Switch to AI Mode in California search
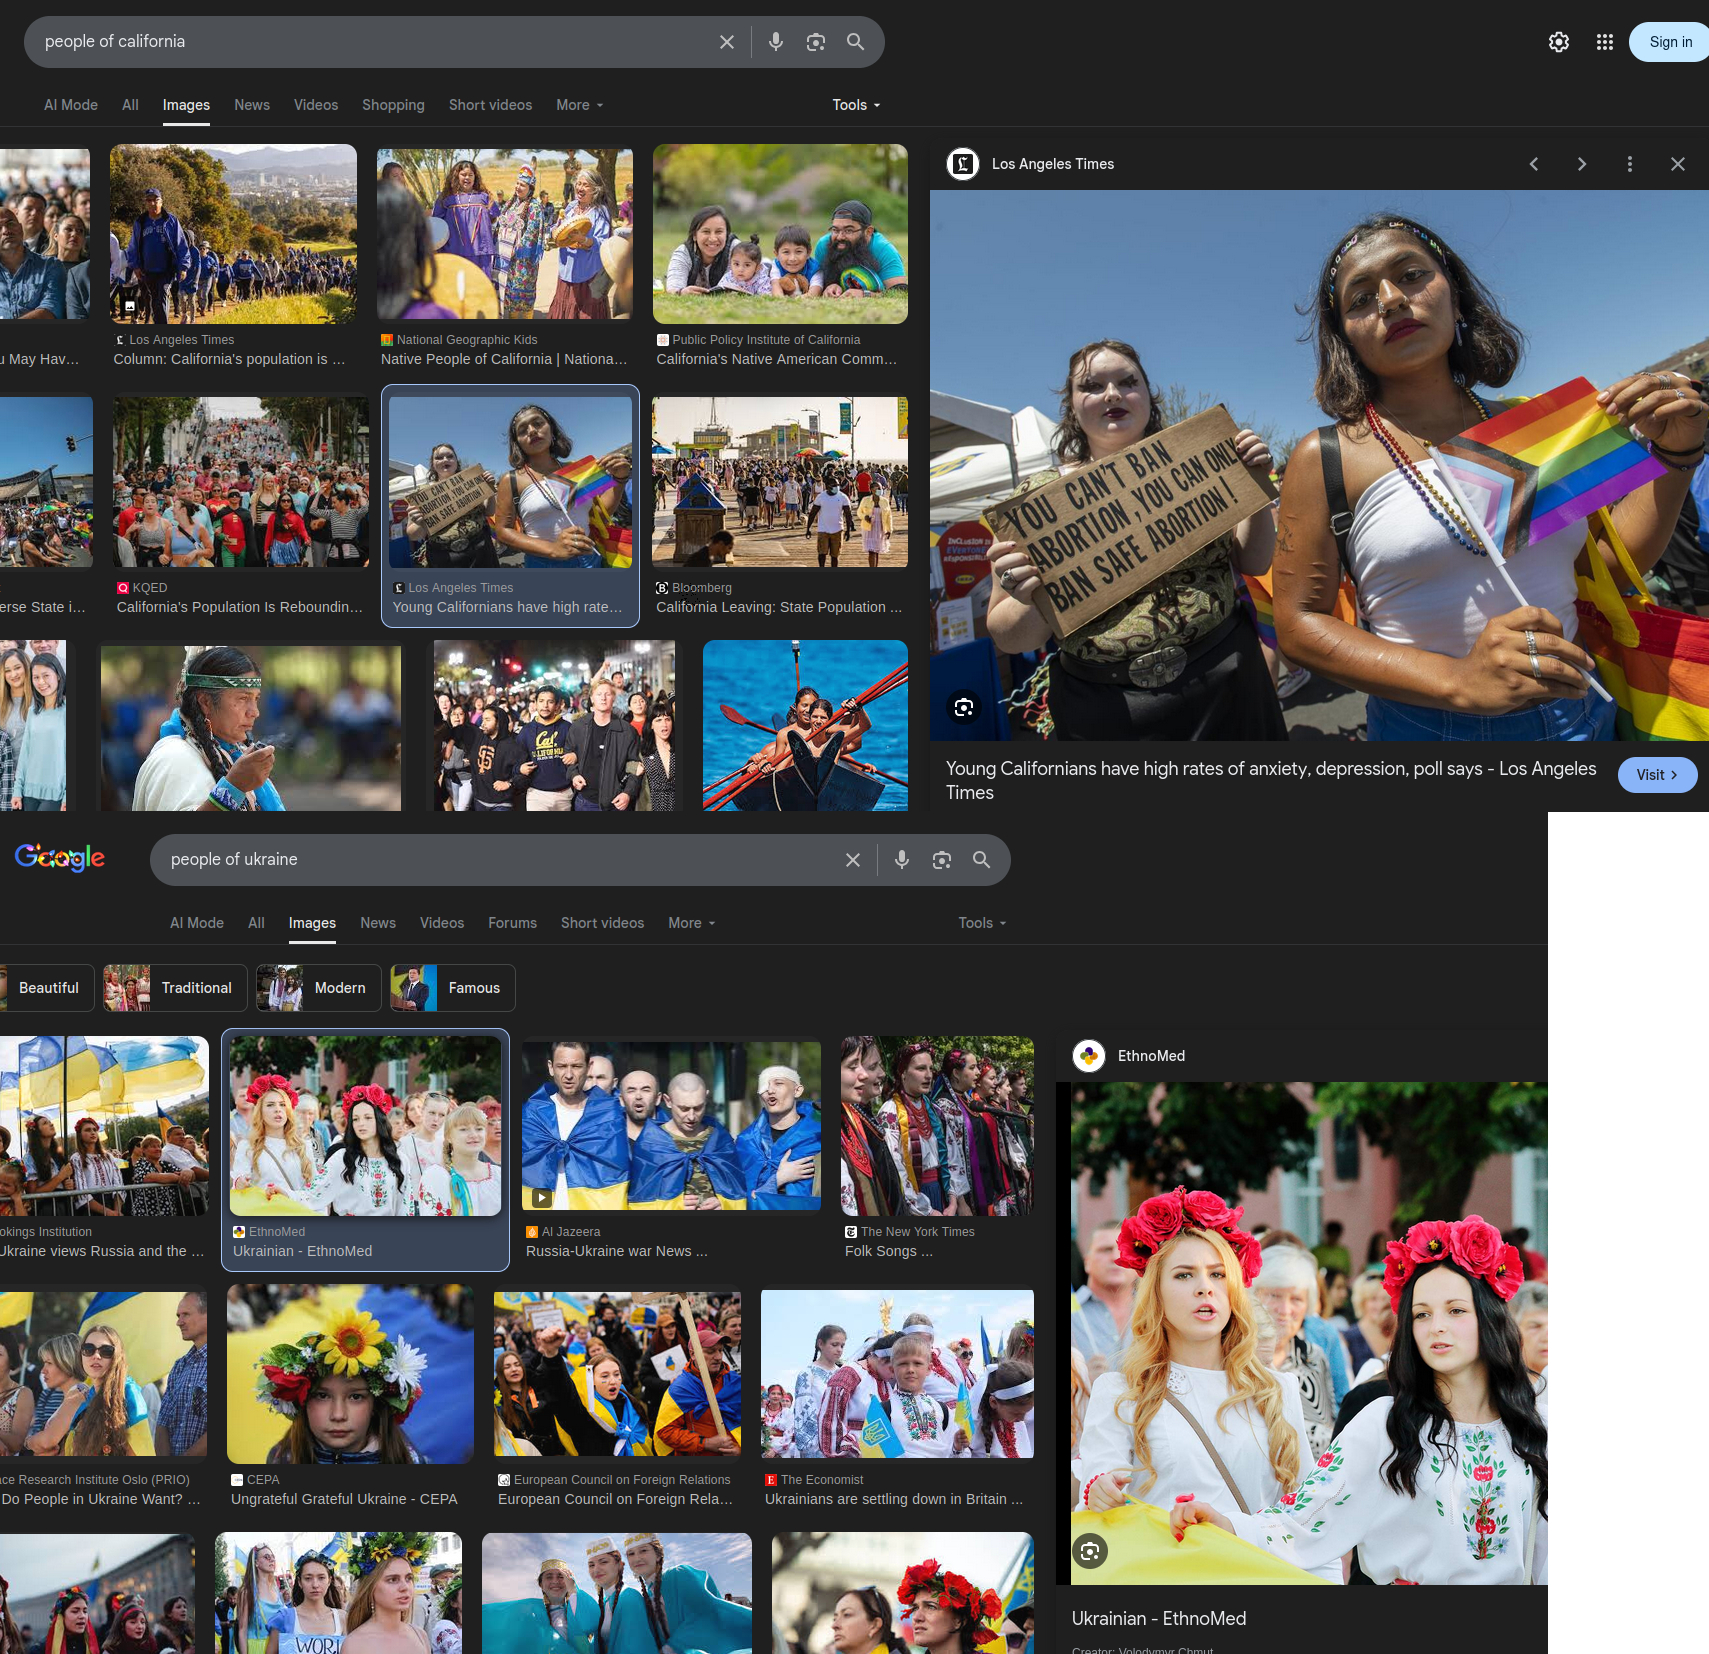1709x1654 pixels. [71, 105]
